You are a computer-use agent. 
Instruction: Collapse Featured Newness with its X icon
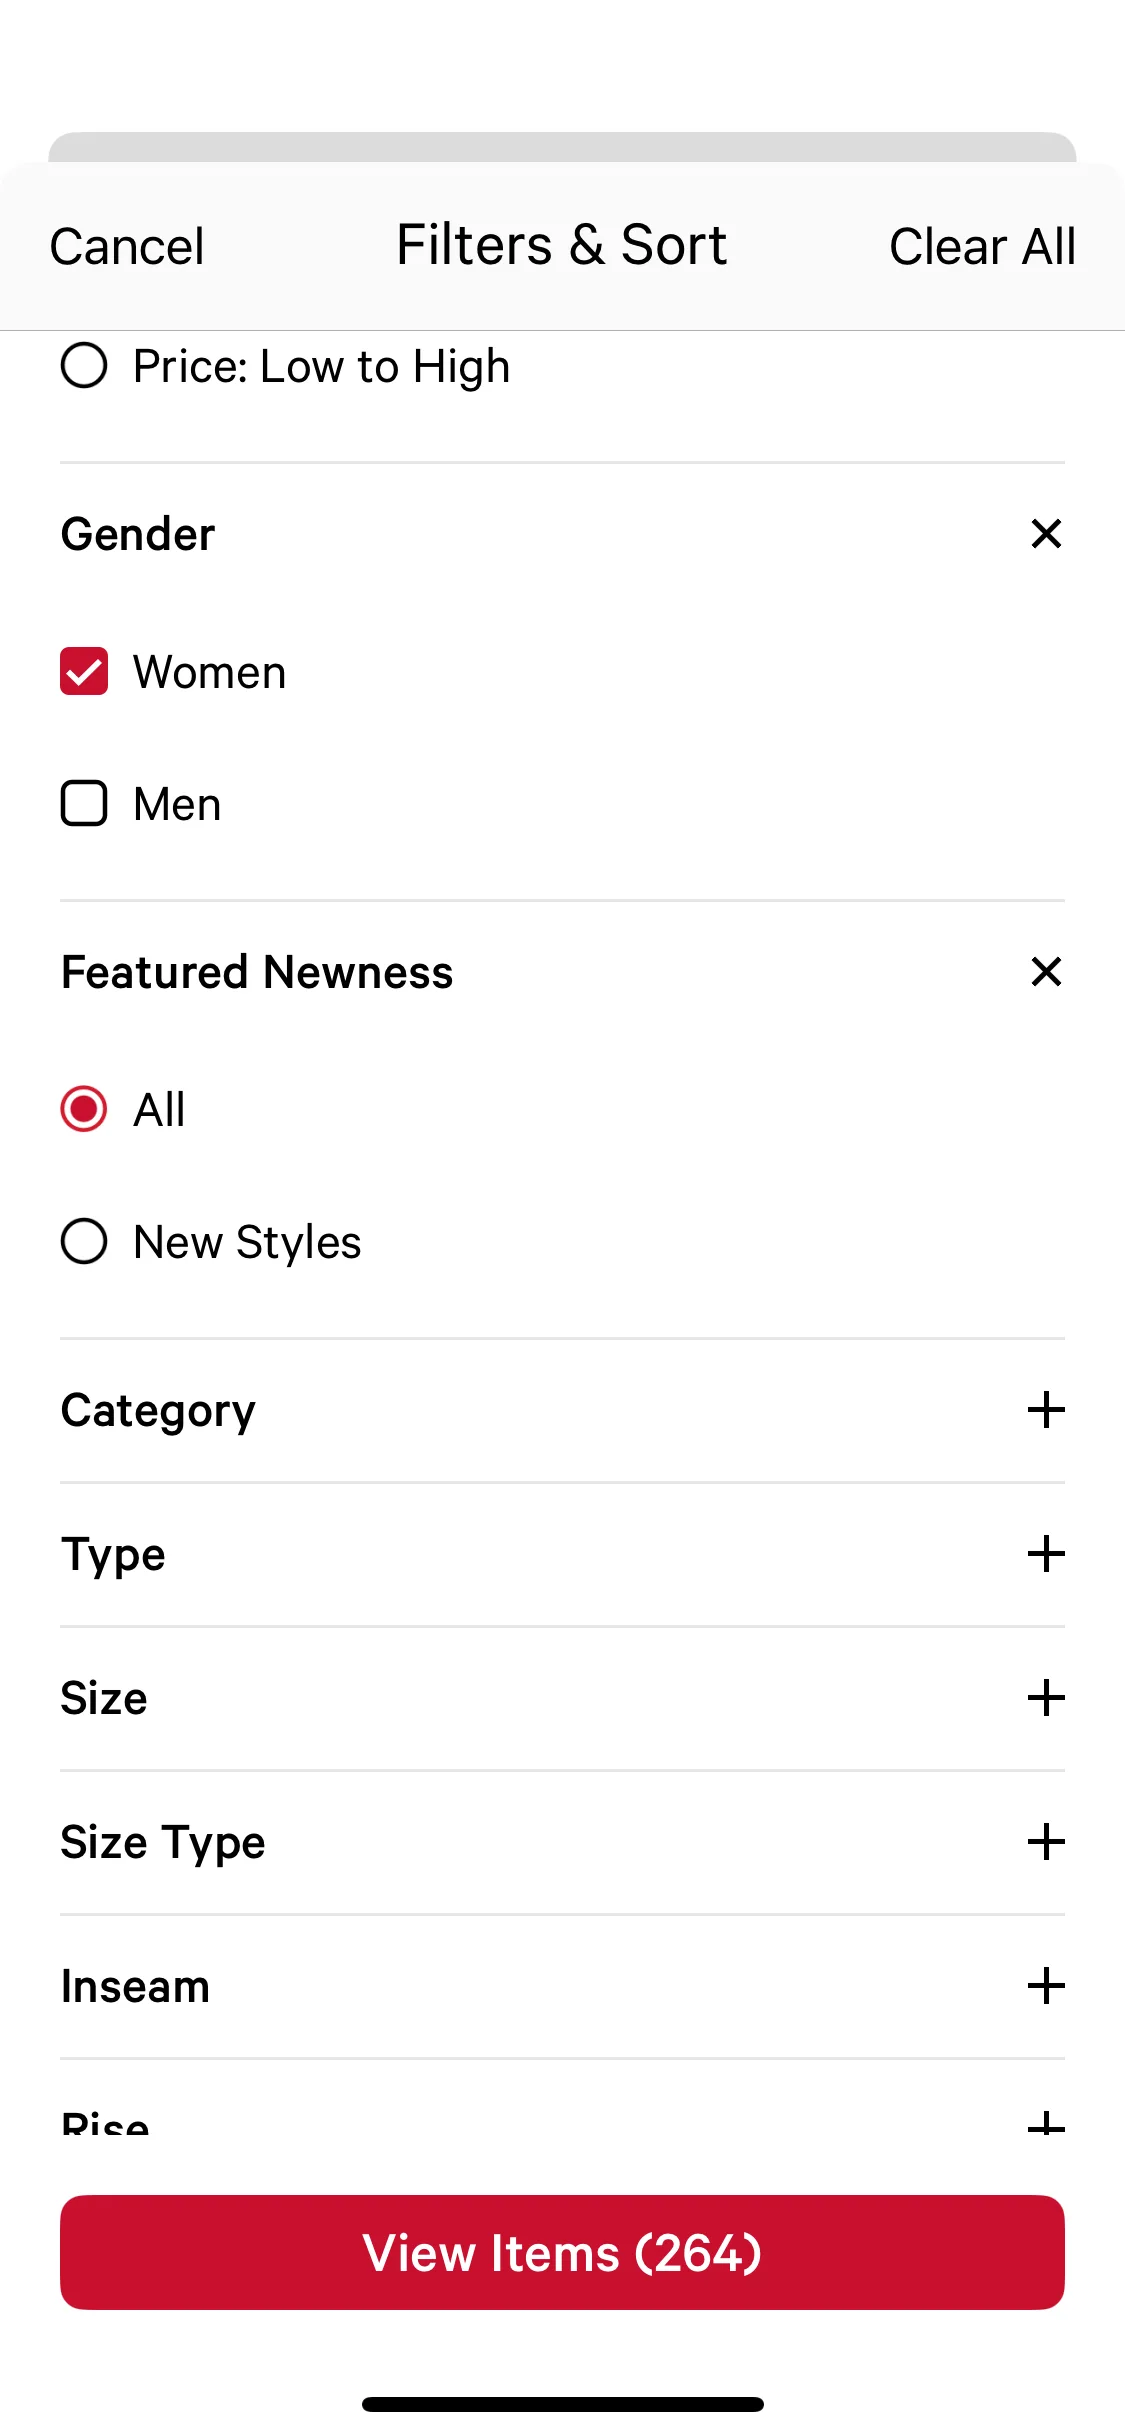[1046, 972]
